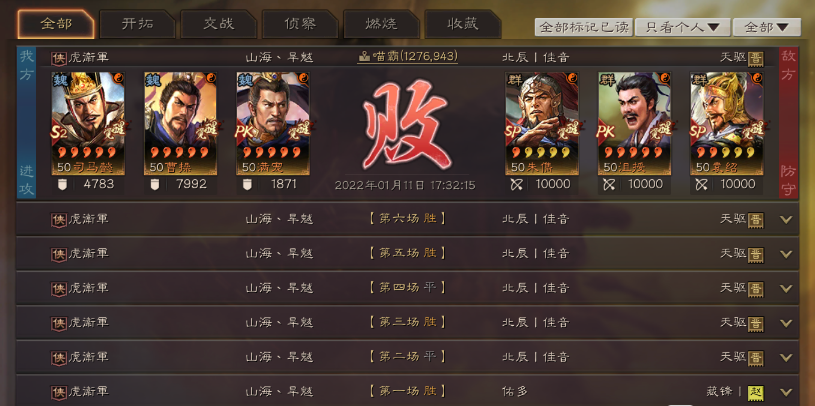Viewport: 815px width, 406px height.
Task: Switch to the 侦察 tab
Action: point(300,24)
